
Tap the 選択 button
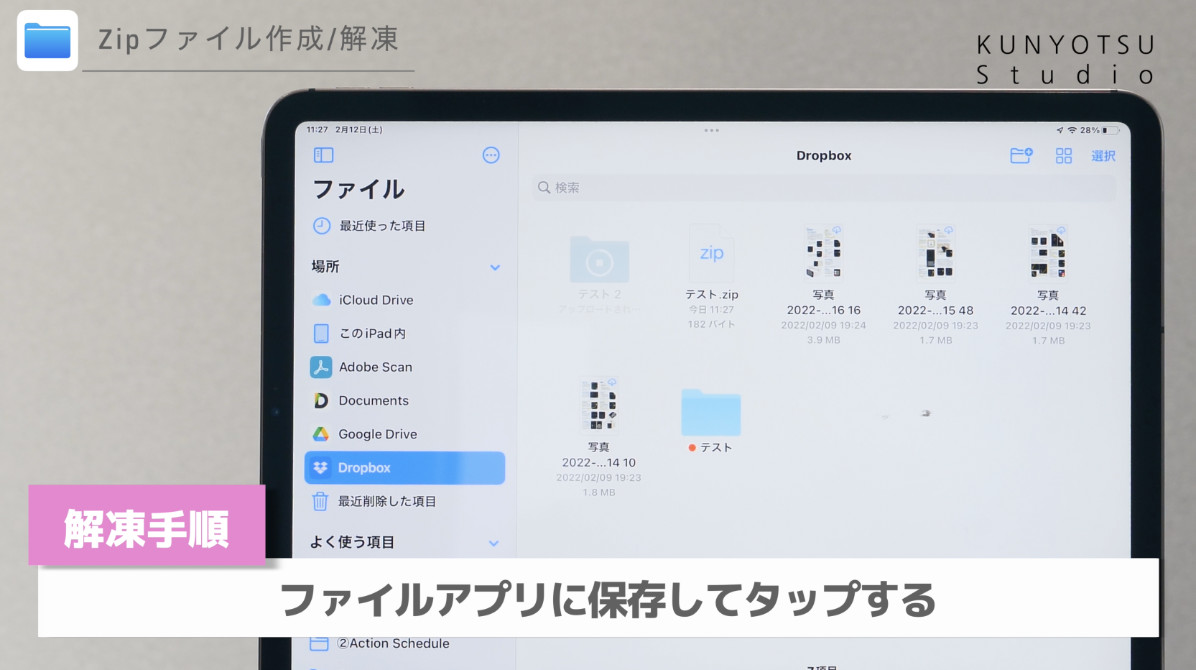pos(1104,156)
